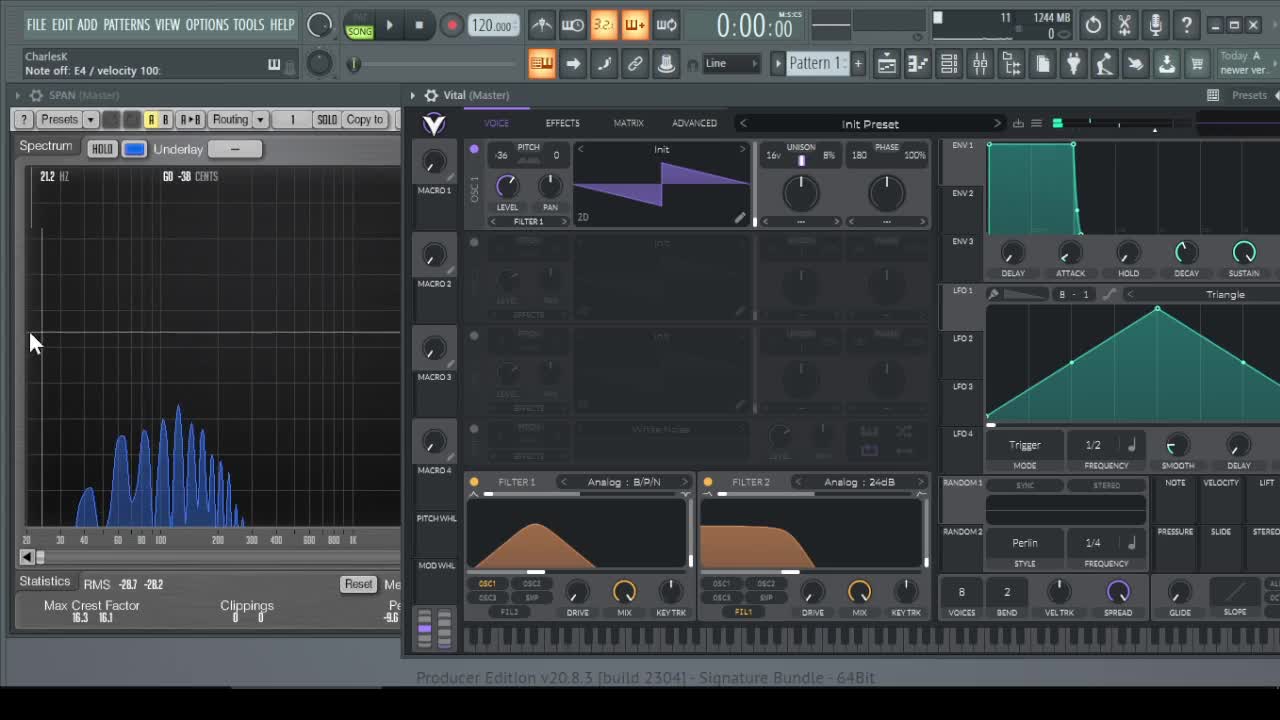Viewport: 1280px width, 720px height.
Task: Expand the Pattern 1 selector arrow
Action: click(x=778, y=63)
